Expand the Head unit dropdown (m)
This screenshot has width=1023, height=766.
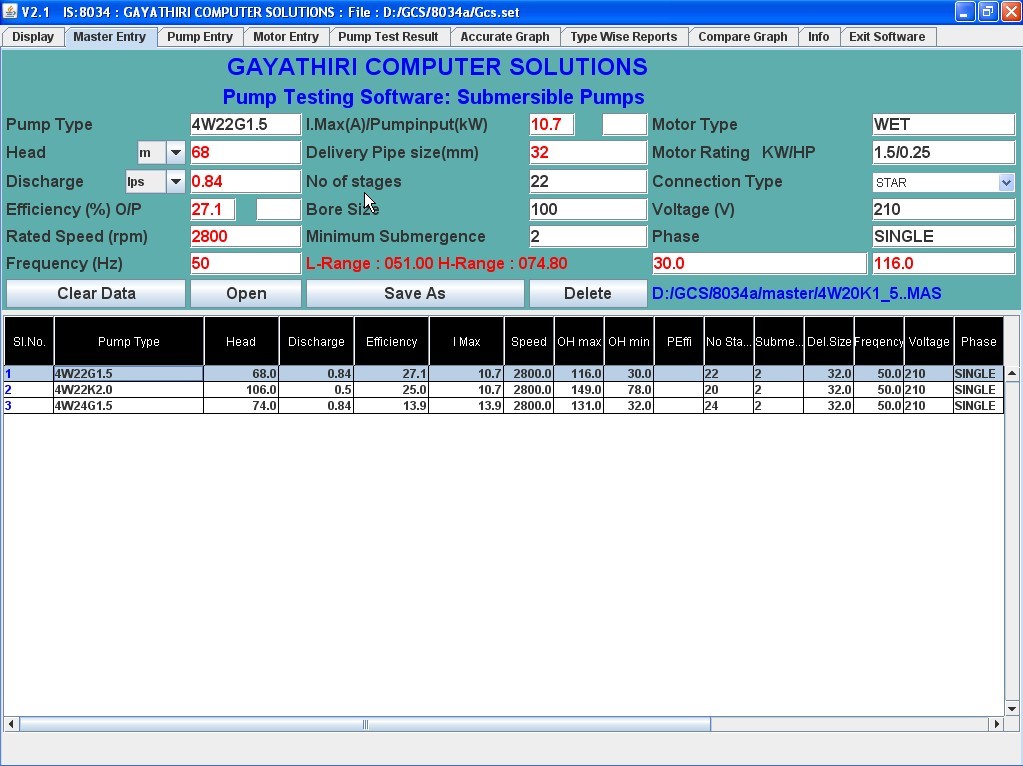[176, 153]
